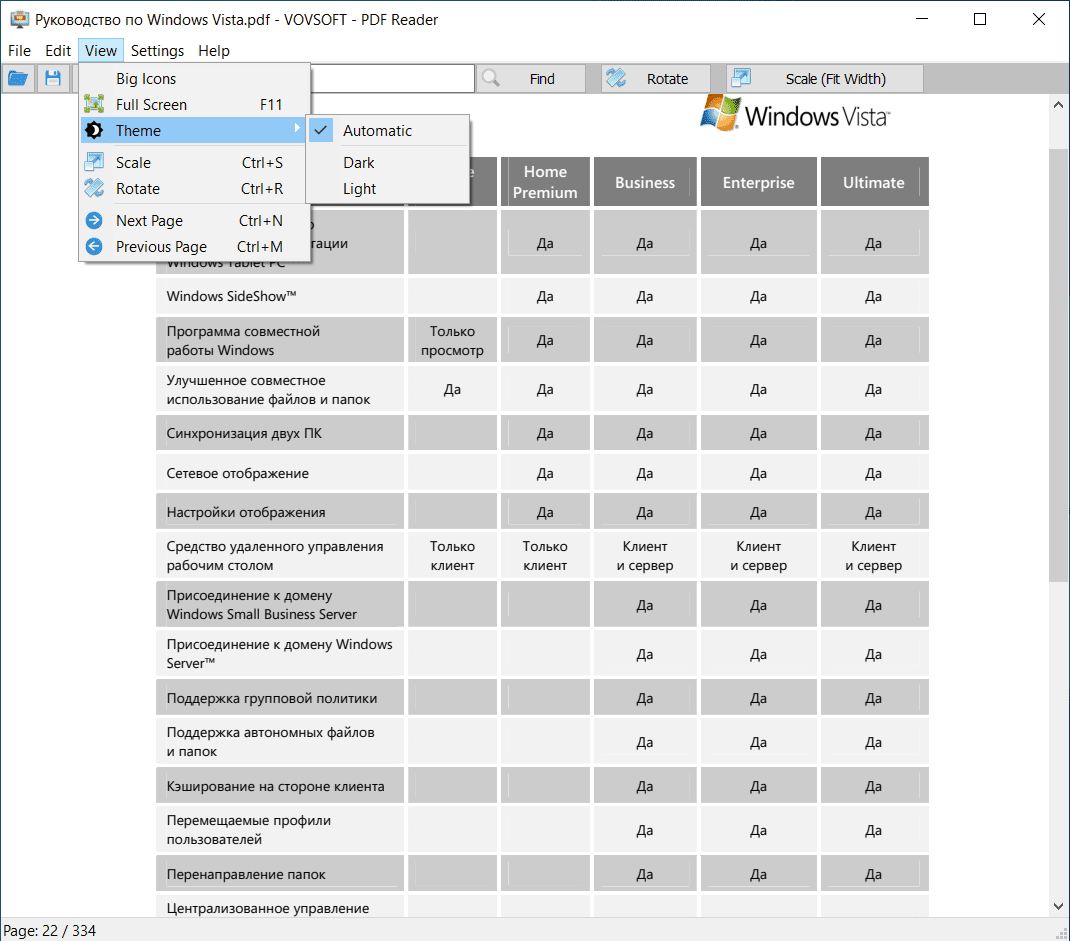1070x941 pixels.
Task: Click the 'Home Premium' column header
Action: [x=545, y=182]
